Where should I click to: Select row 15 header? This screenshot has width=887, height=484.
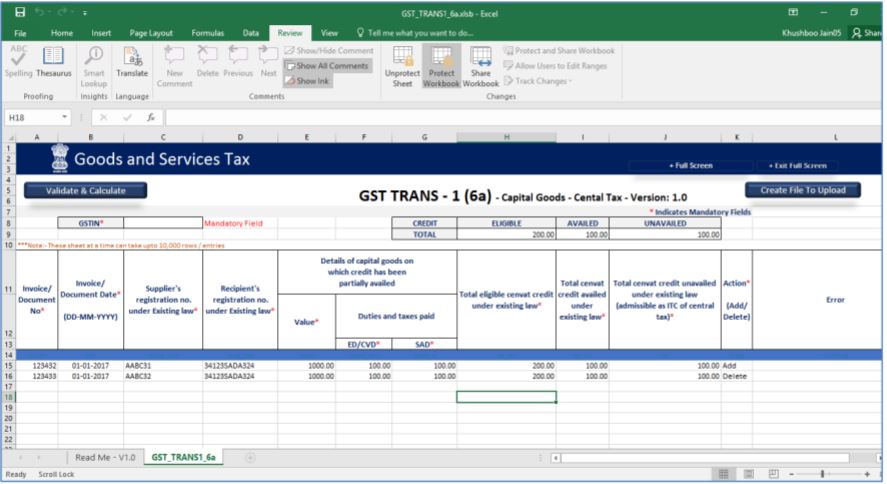(x=8, y=366)
